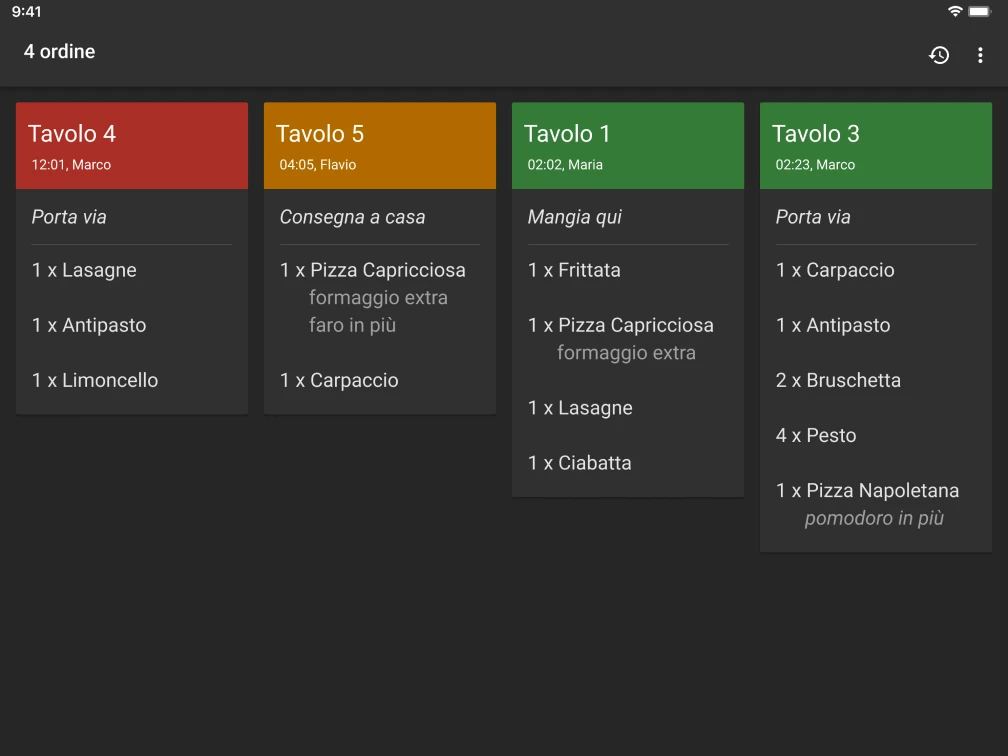Open the three-dot overflow menu icon

(x=981, y=55)
